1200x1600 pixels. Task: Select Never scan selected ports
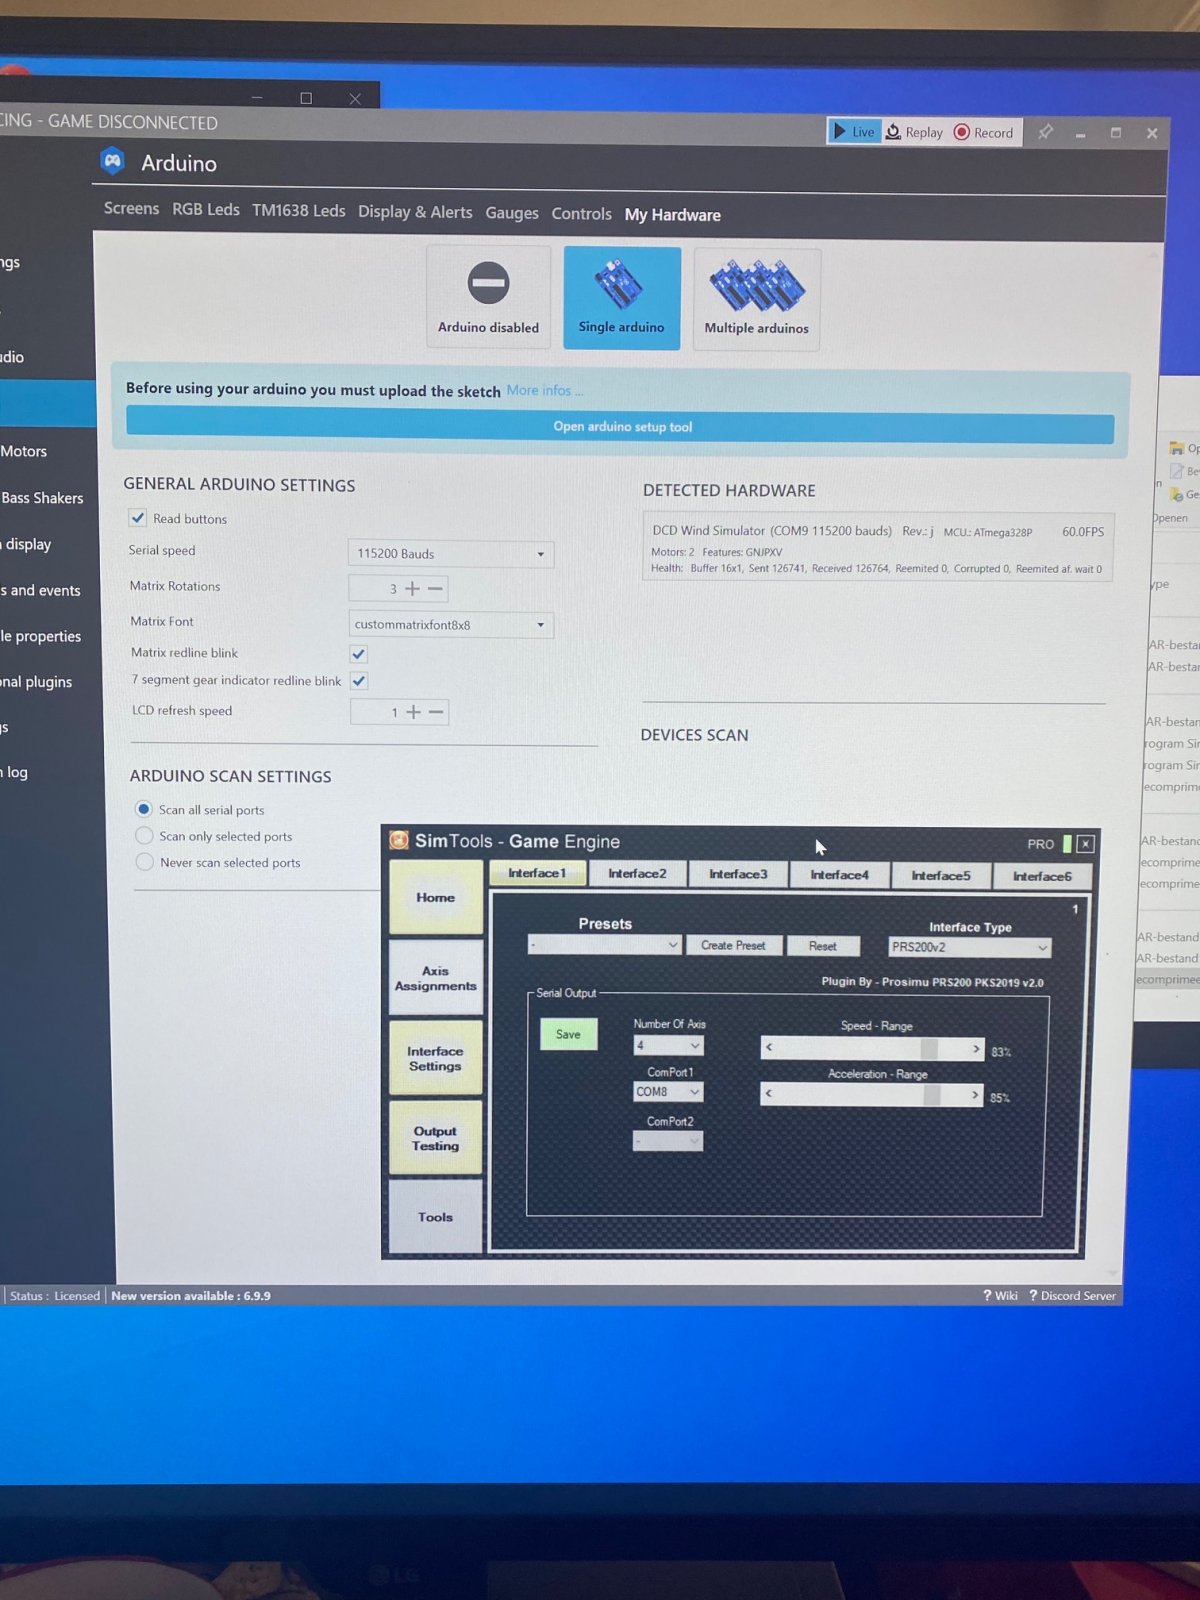pos(145,862)
